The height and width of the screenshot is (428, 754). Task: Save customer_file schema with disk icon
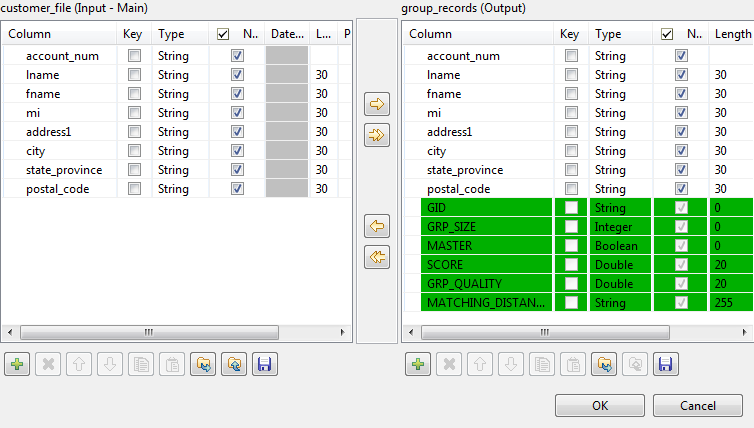(265, 365)
